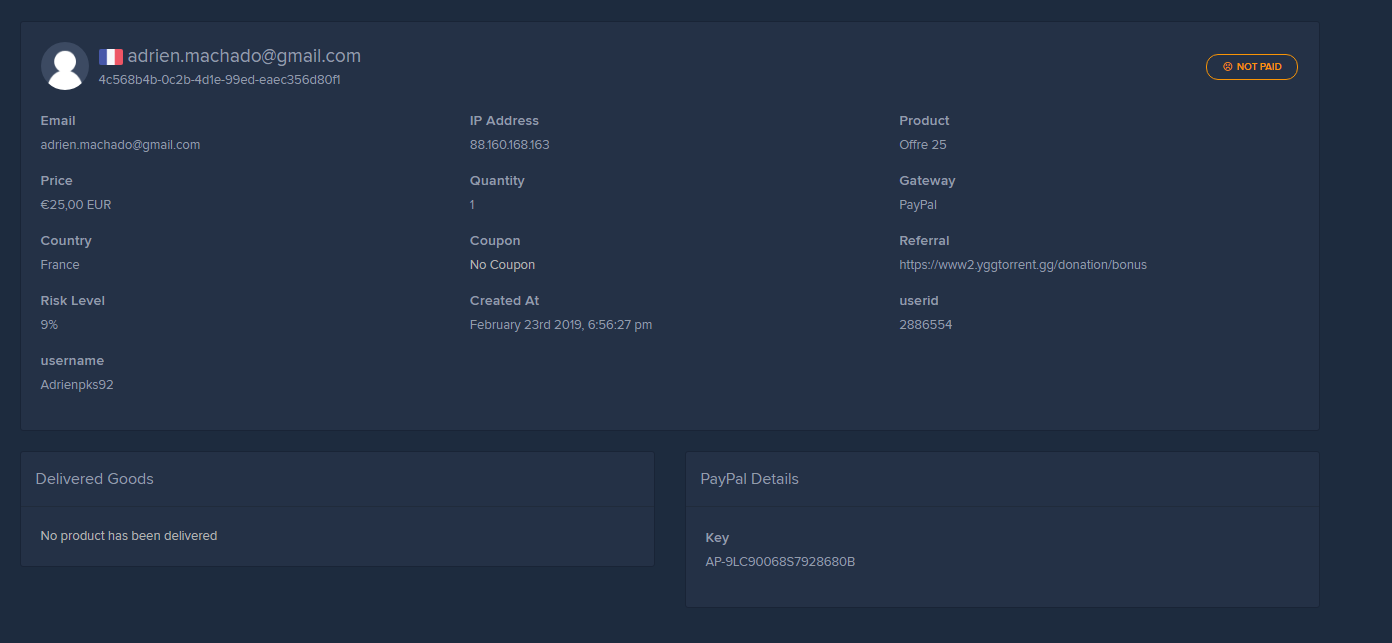The image size is (1392, 643).
Task: Select the Created At timestamp
Action: click(x=560, y=325)
